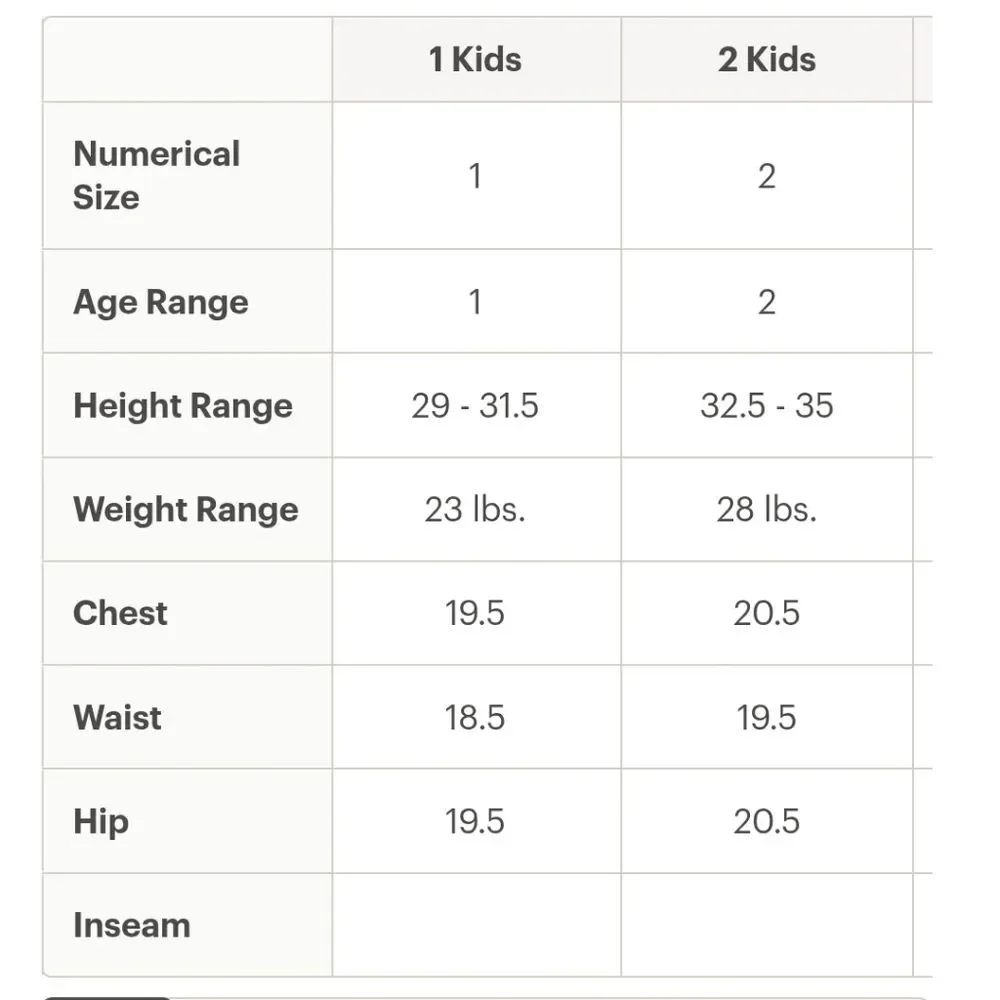Click the Age Range value 2
The width and height of the screenshot is (1000, 1000).
(x=767, y=302)
